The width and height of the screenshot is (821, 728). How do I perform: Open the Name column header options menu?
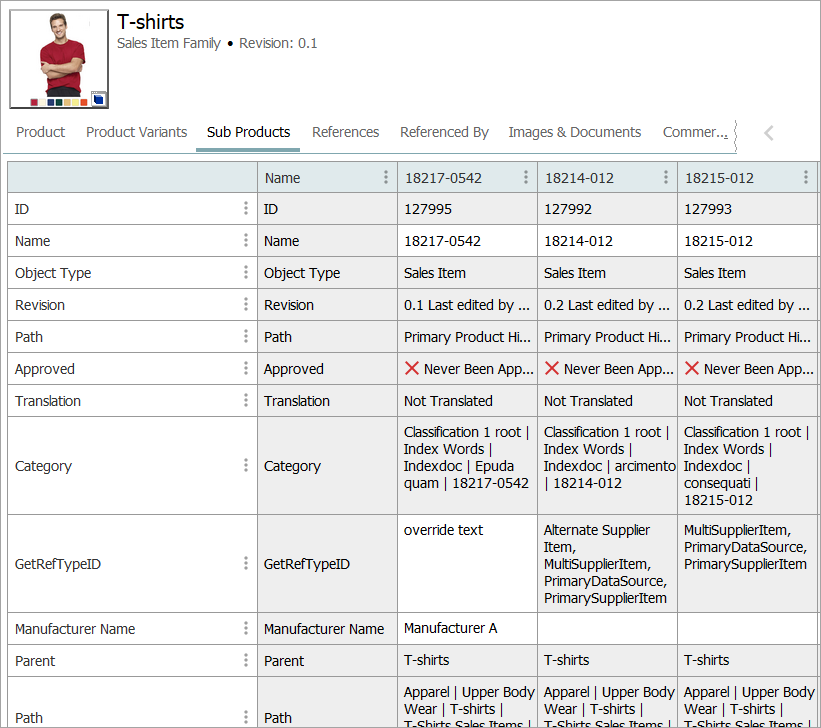(386, 178)
